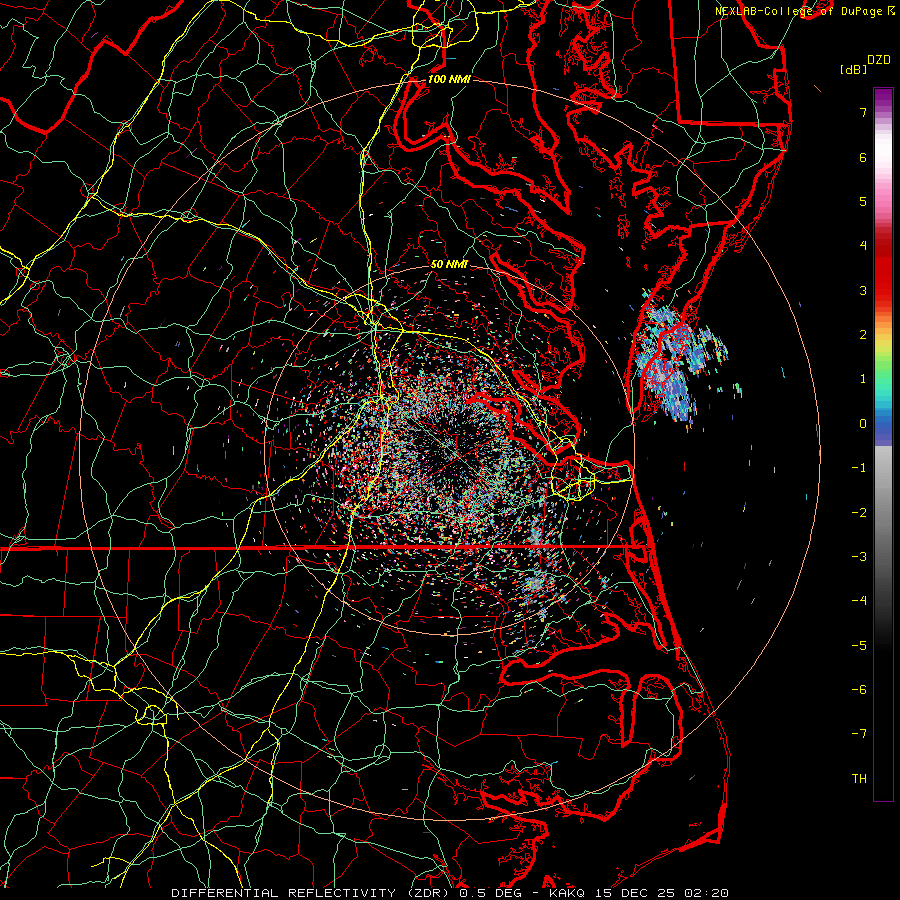Screen dimensions: 900x900
Task: Click the ZDR color scale bar
Action: [883, 444]
